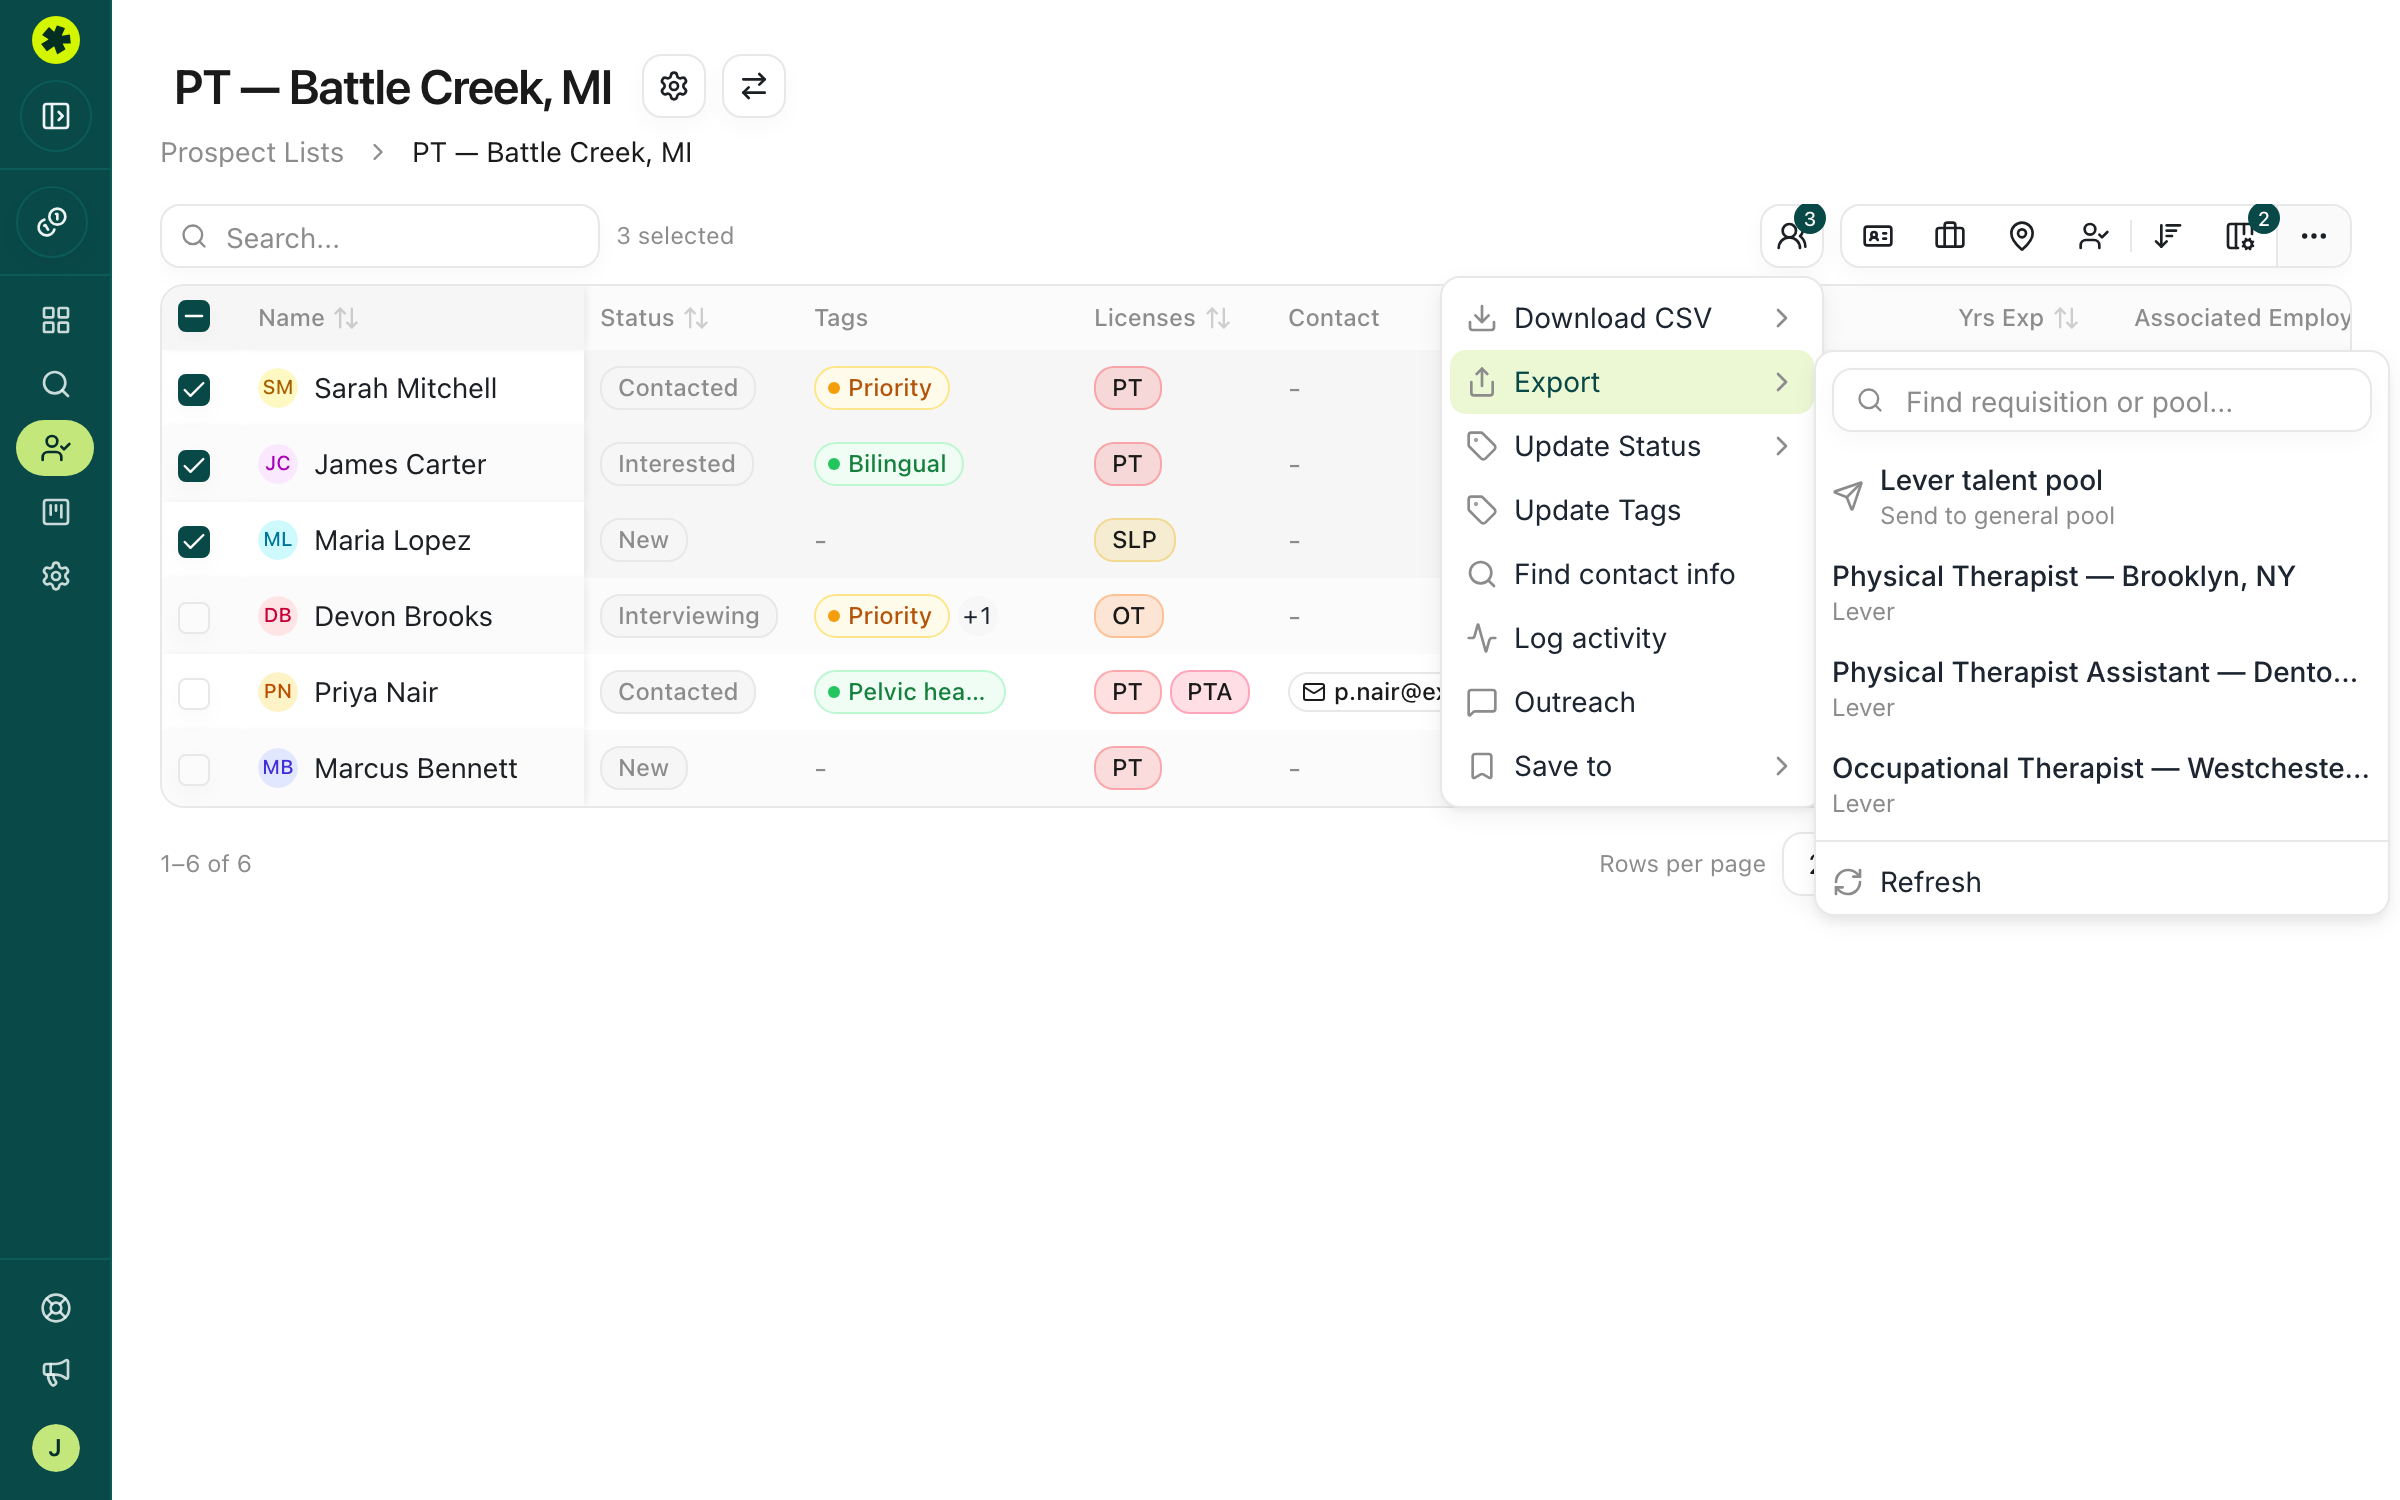Expand the Download CSV submenu
This screenshot has height=1500, width=2400.
point(1631,318)
